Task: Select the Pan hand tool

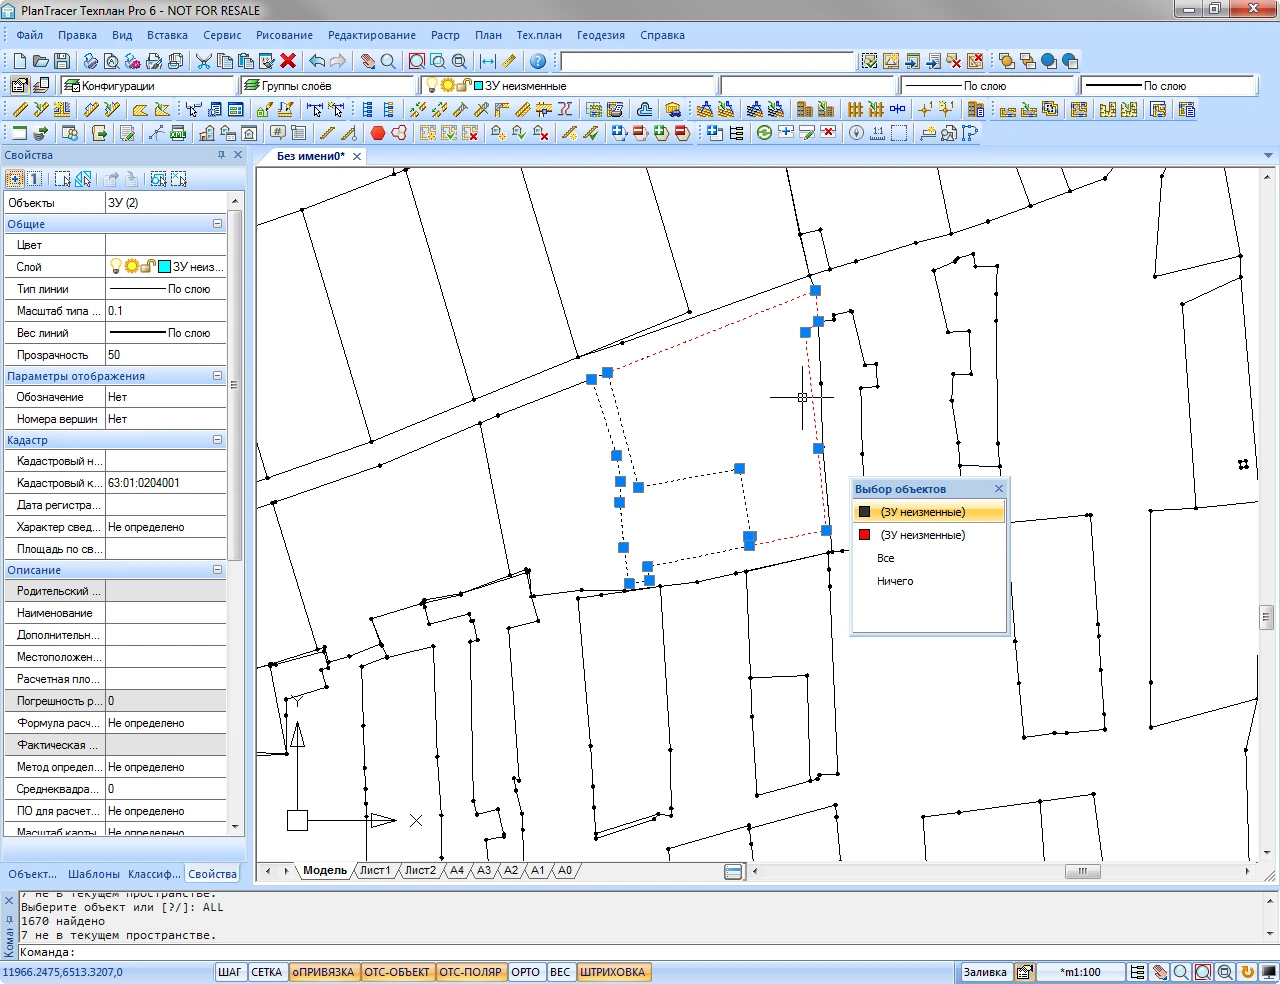Action: click(367, 61)
